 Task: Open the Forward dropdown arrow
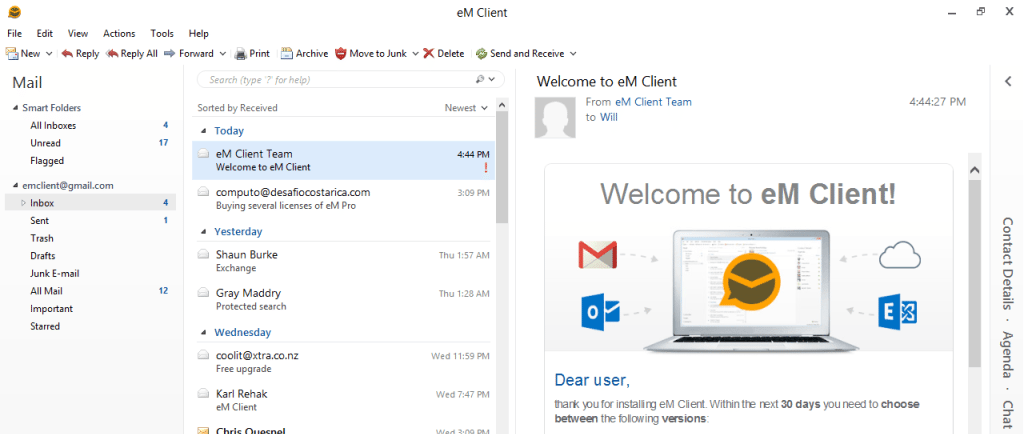tap(223, 54)
